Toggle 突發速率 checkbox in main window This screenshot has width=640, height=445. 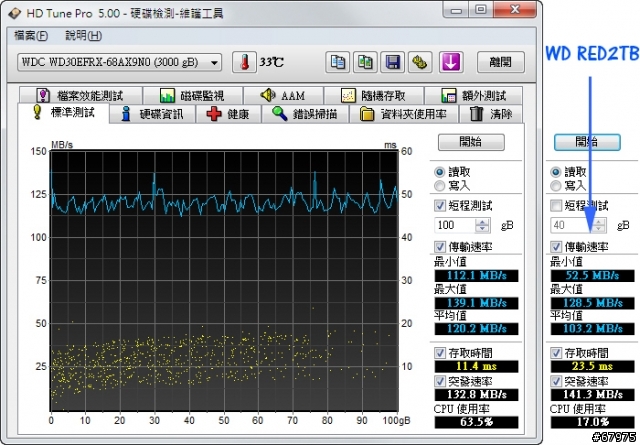pyautogui.click(x=440, y=381)
